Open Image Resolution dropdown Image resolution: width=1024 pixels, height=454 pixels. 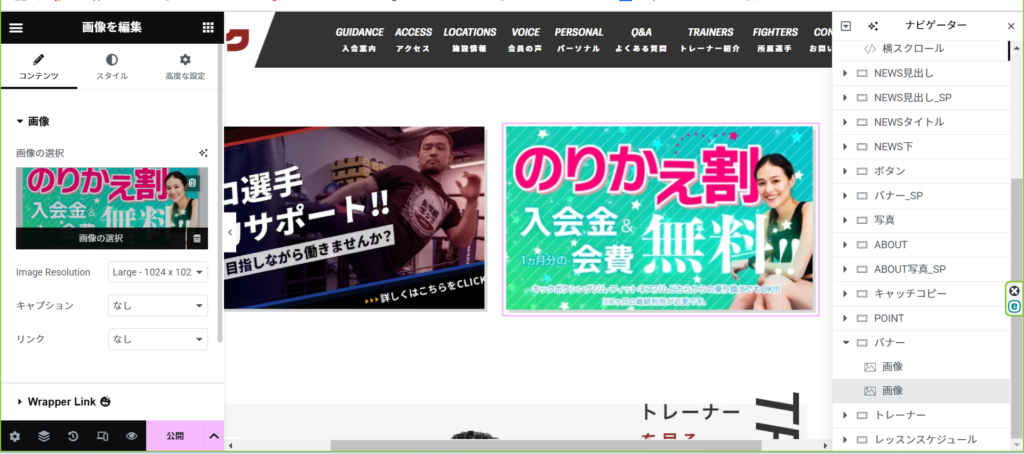157,272
